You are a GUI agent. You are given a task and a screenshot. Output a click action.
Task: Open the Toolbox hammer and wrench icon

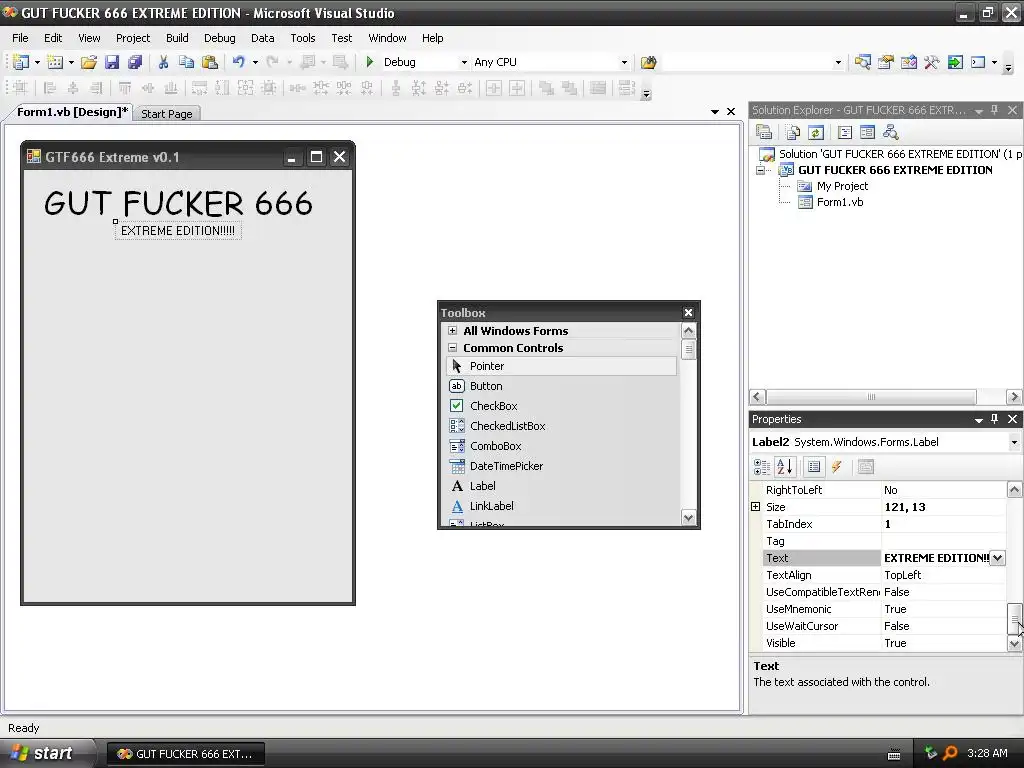pos(932,62)
